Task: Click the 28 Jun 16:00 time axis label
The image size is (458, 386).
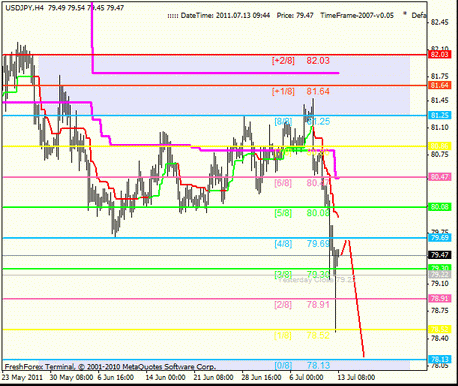Action: pos(261,377)
